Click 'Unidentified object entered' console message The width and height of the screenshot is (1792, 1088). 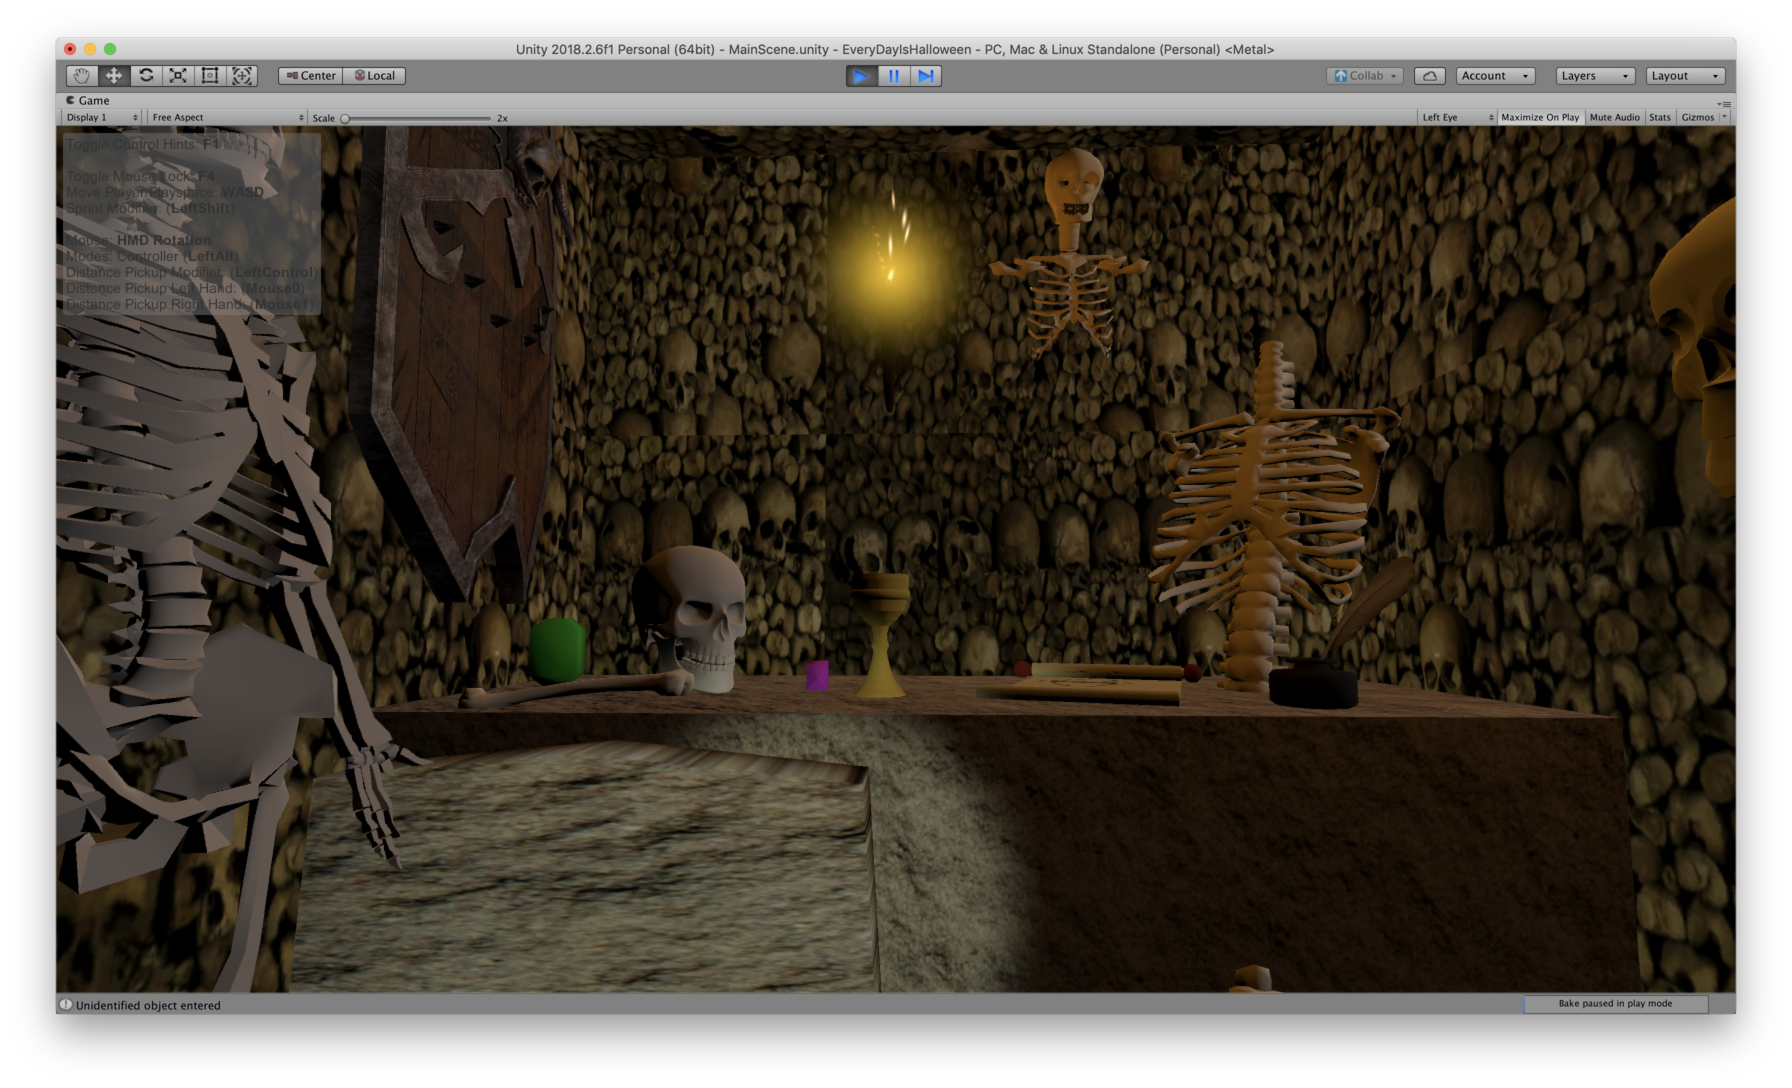point(148,1006)
